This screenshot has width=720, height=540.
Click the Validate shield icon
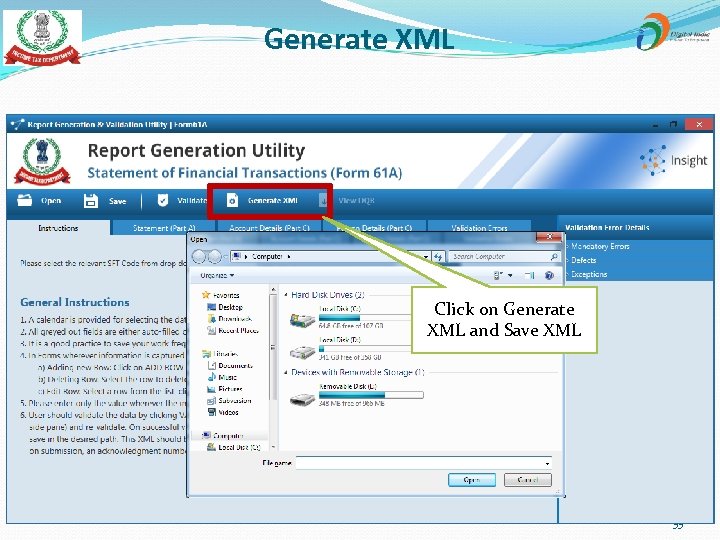point(163,200)
